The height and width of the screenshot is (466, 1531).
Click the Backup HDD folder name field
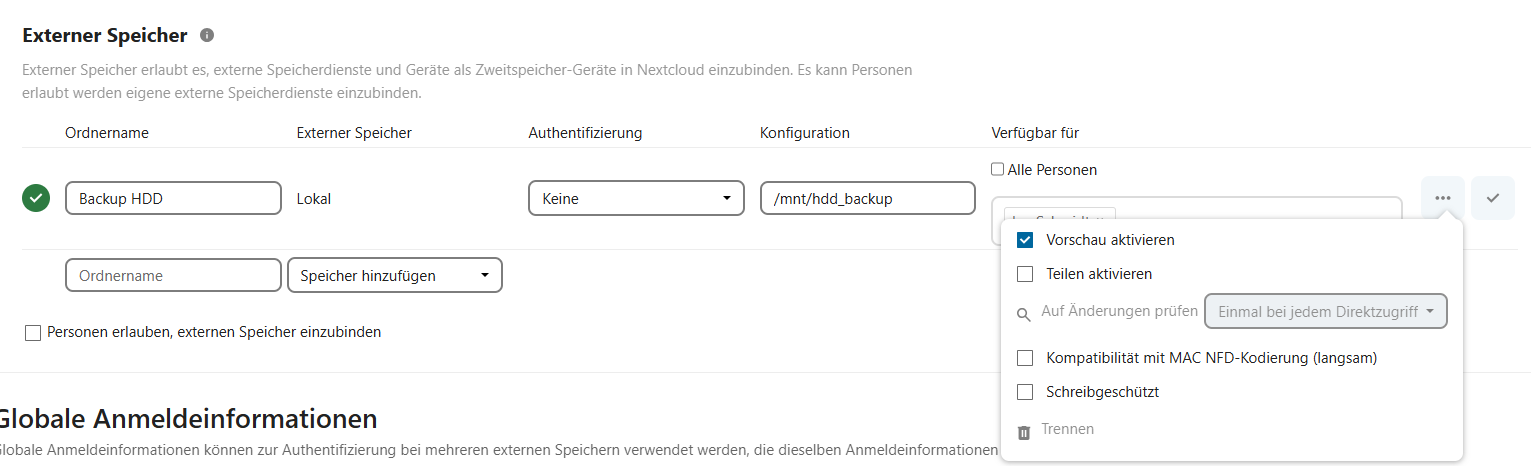[173, 198]
